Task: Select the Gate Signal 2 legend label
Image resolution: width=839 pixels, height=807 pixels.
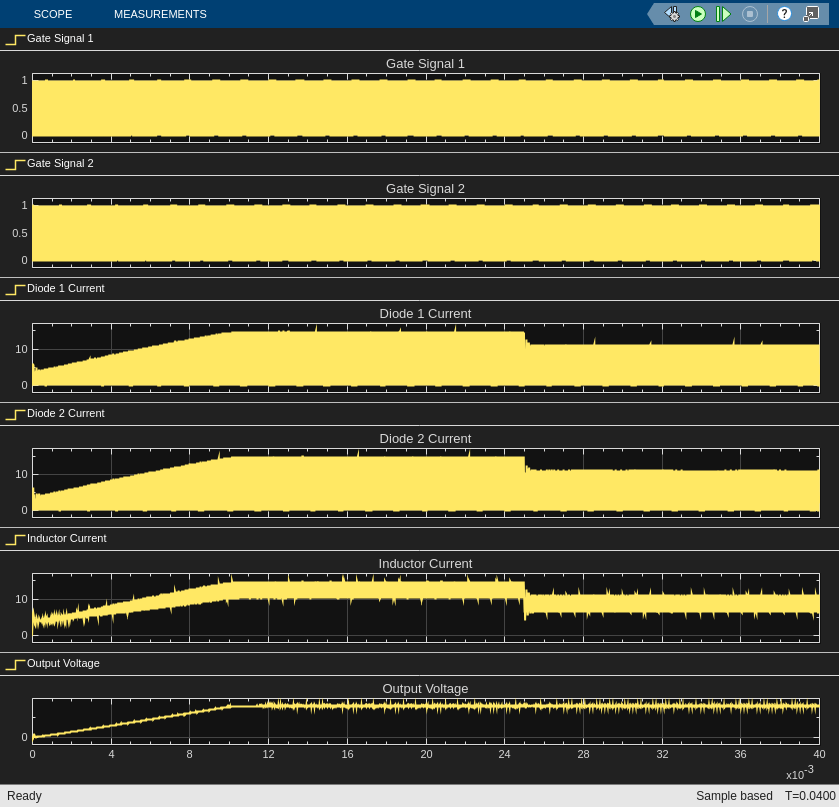Action: tap(60, 163)
